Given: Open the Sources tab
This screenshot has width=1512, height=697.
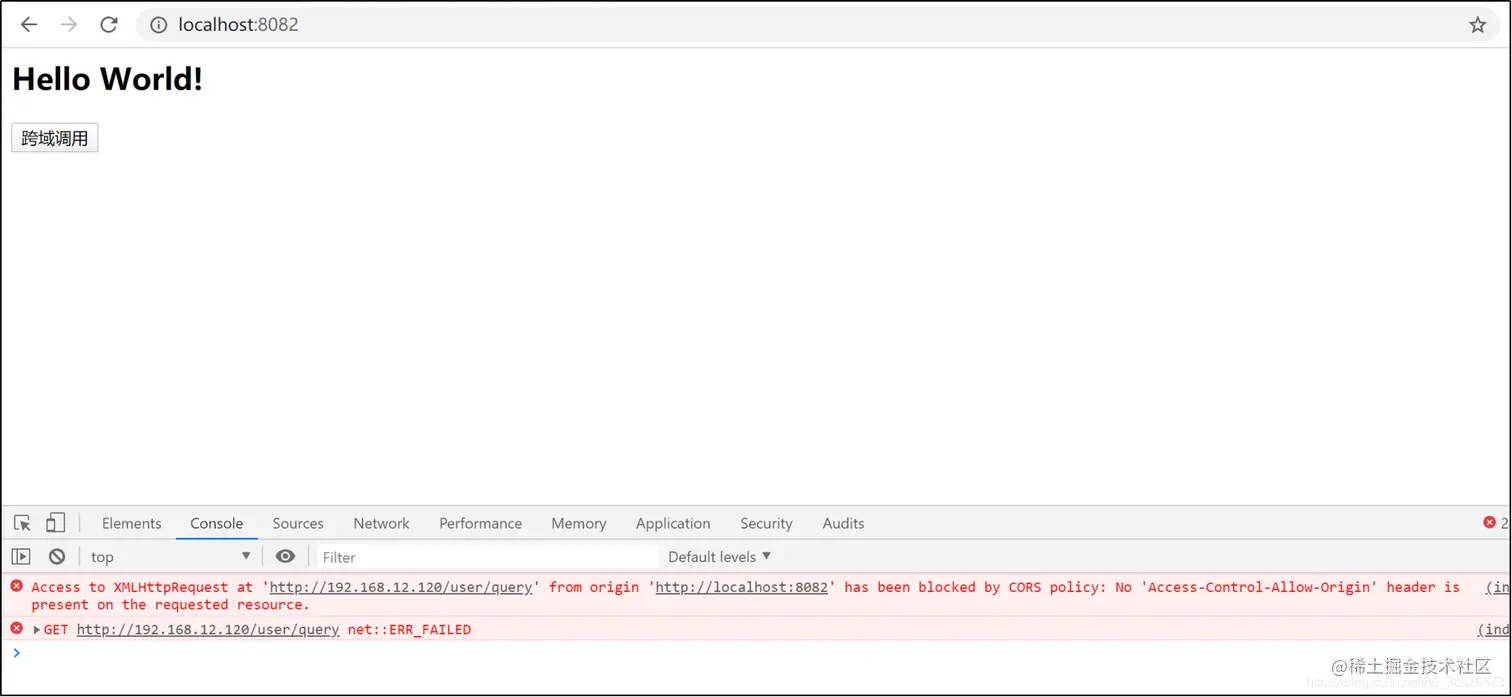Looking at the screenshot, I should tap(298, 523).
